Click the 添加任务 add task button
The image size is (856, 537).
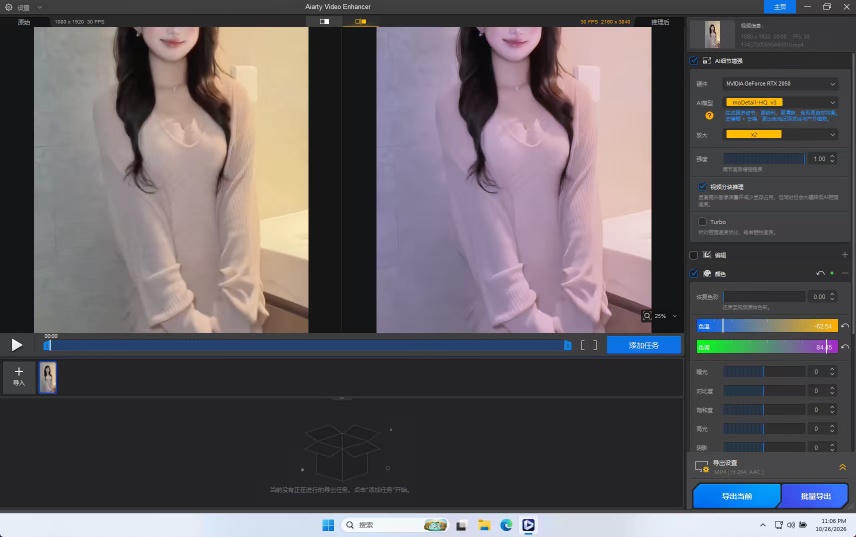pos(644,345)
